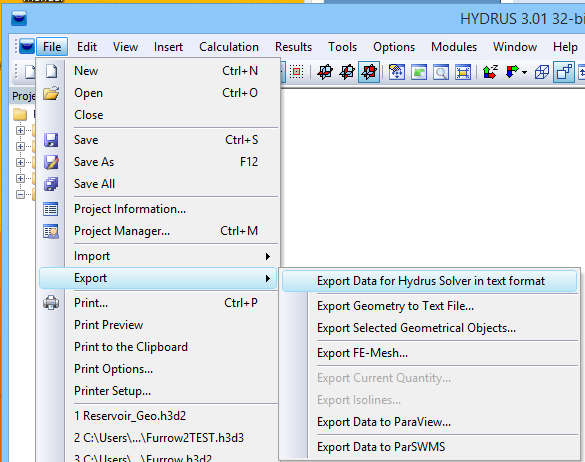Click the printer icon beside Print
This screenshot has width=585, height=462.
click(51, 303)
